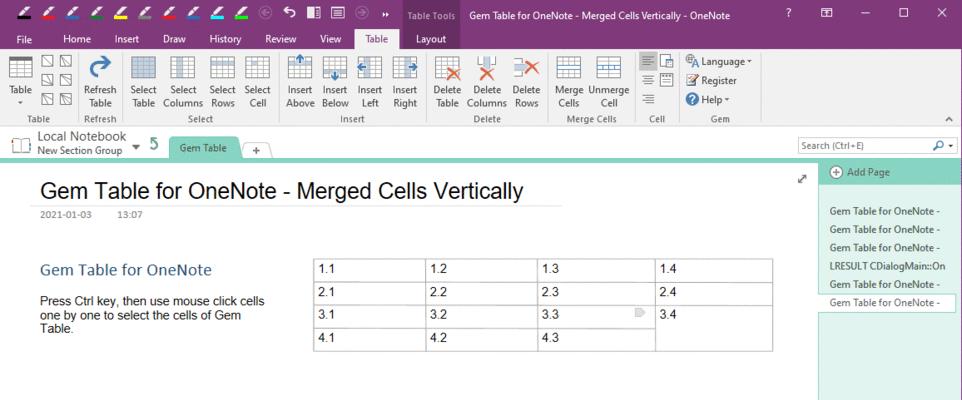
Task: Click Select Rows
Action: [222, 81]
